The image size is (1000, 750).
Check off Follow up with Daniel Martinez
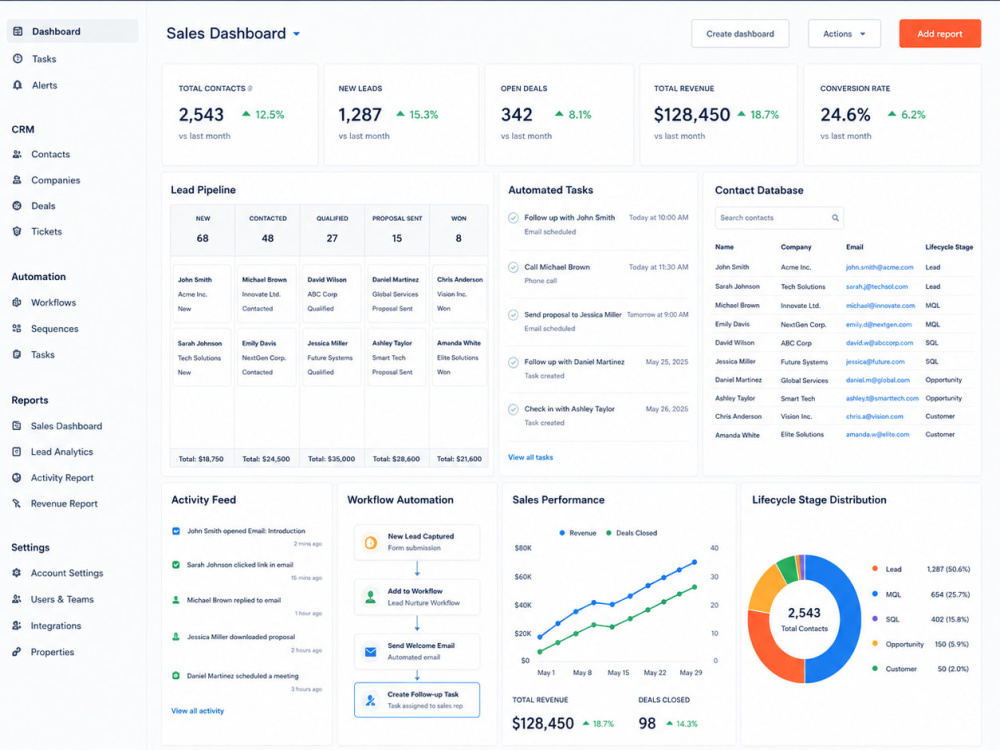pyautogui.click(x=513, y=362)
